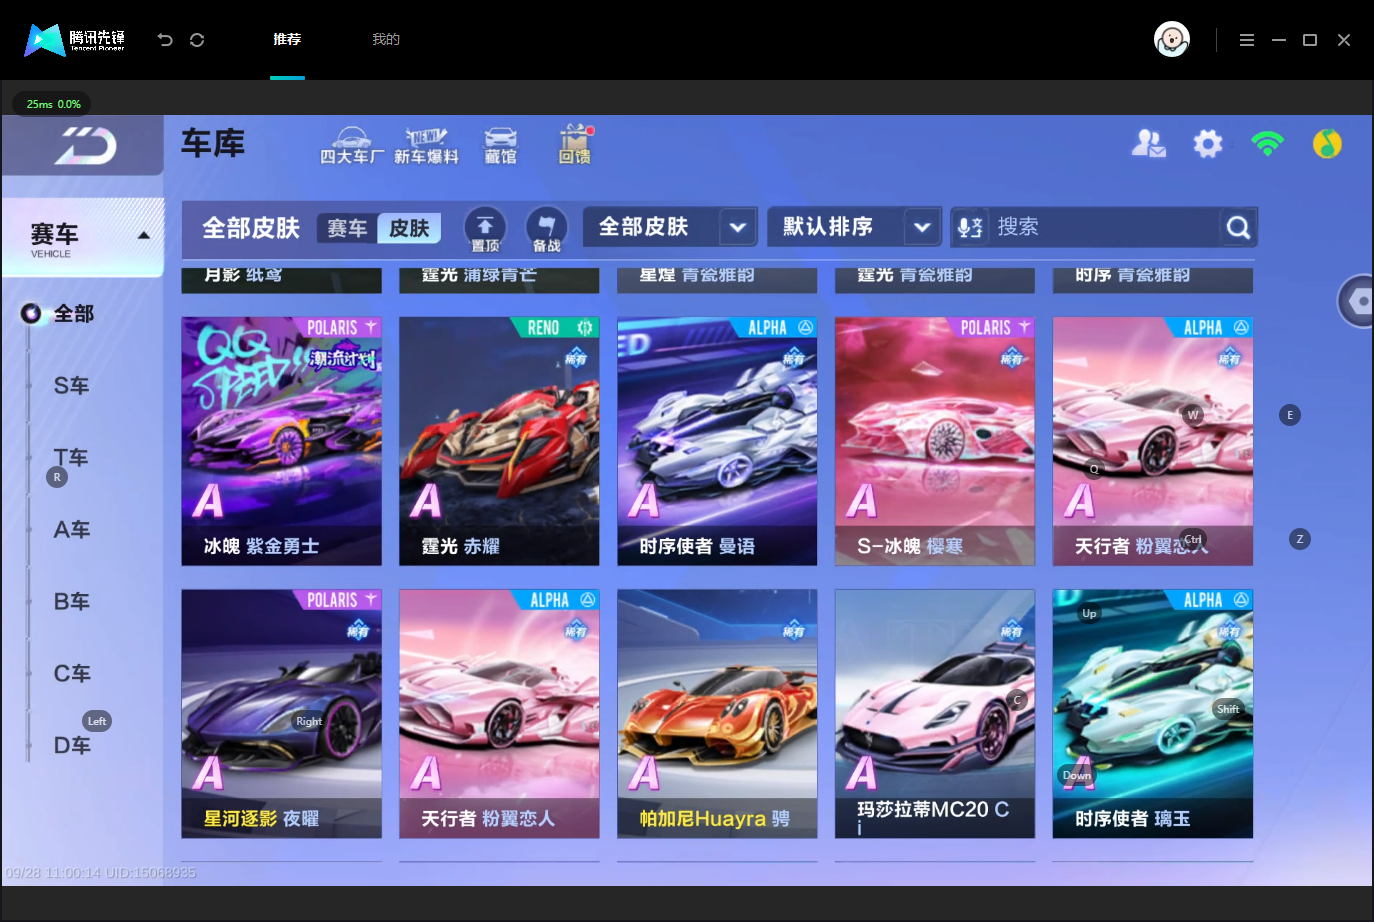Click the 置顶 pin-to-top button
1374x922 pixels.
pos(485,229)
